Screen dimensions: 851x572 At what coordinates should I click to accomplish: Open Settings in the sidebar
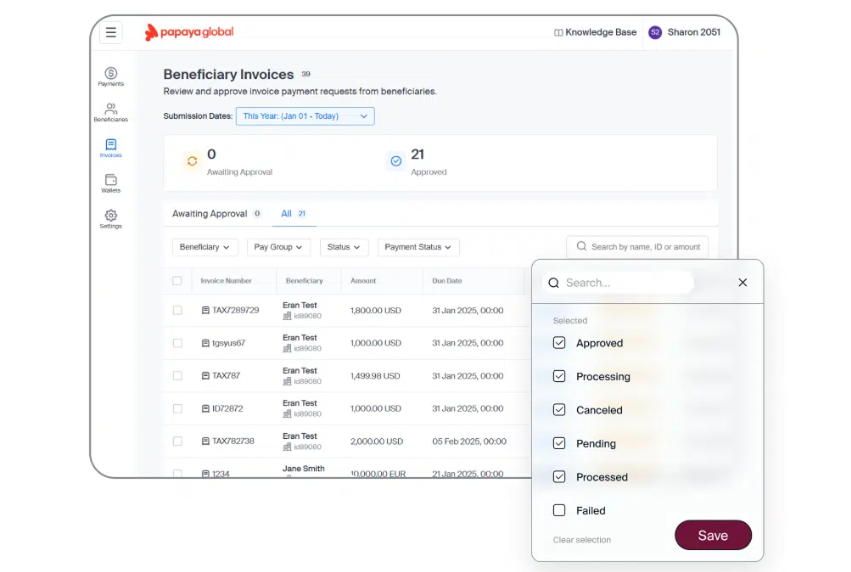click(111, 219)
